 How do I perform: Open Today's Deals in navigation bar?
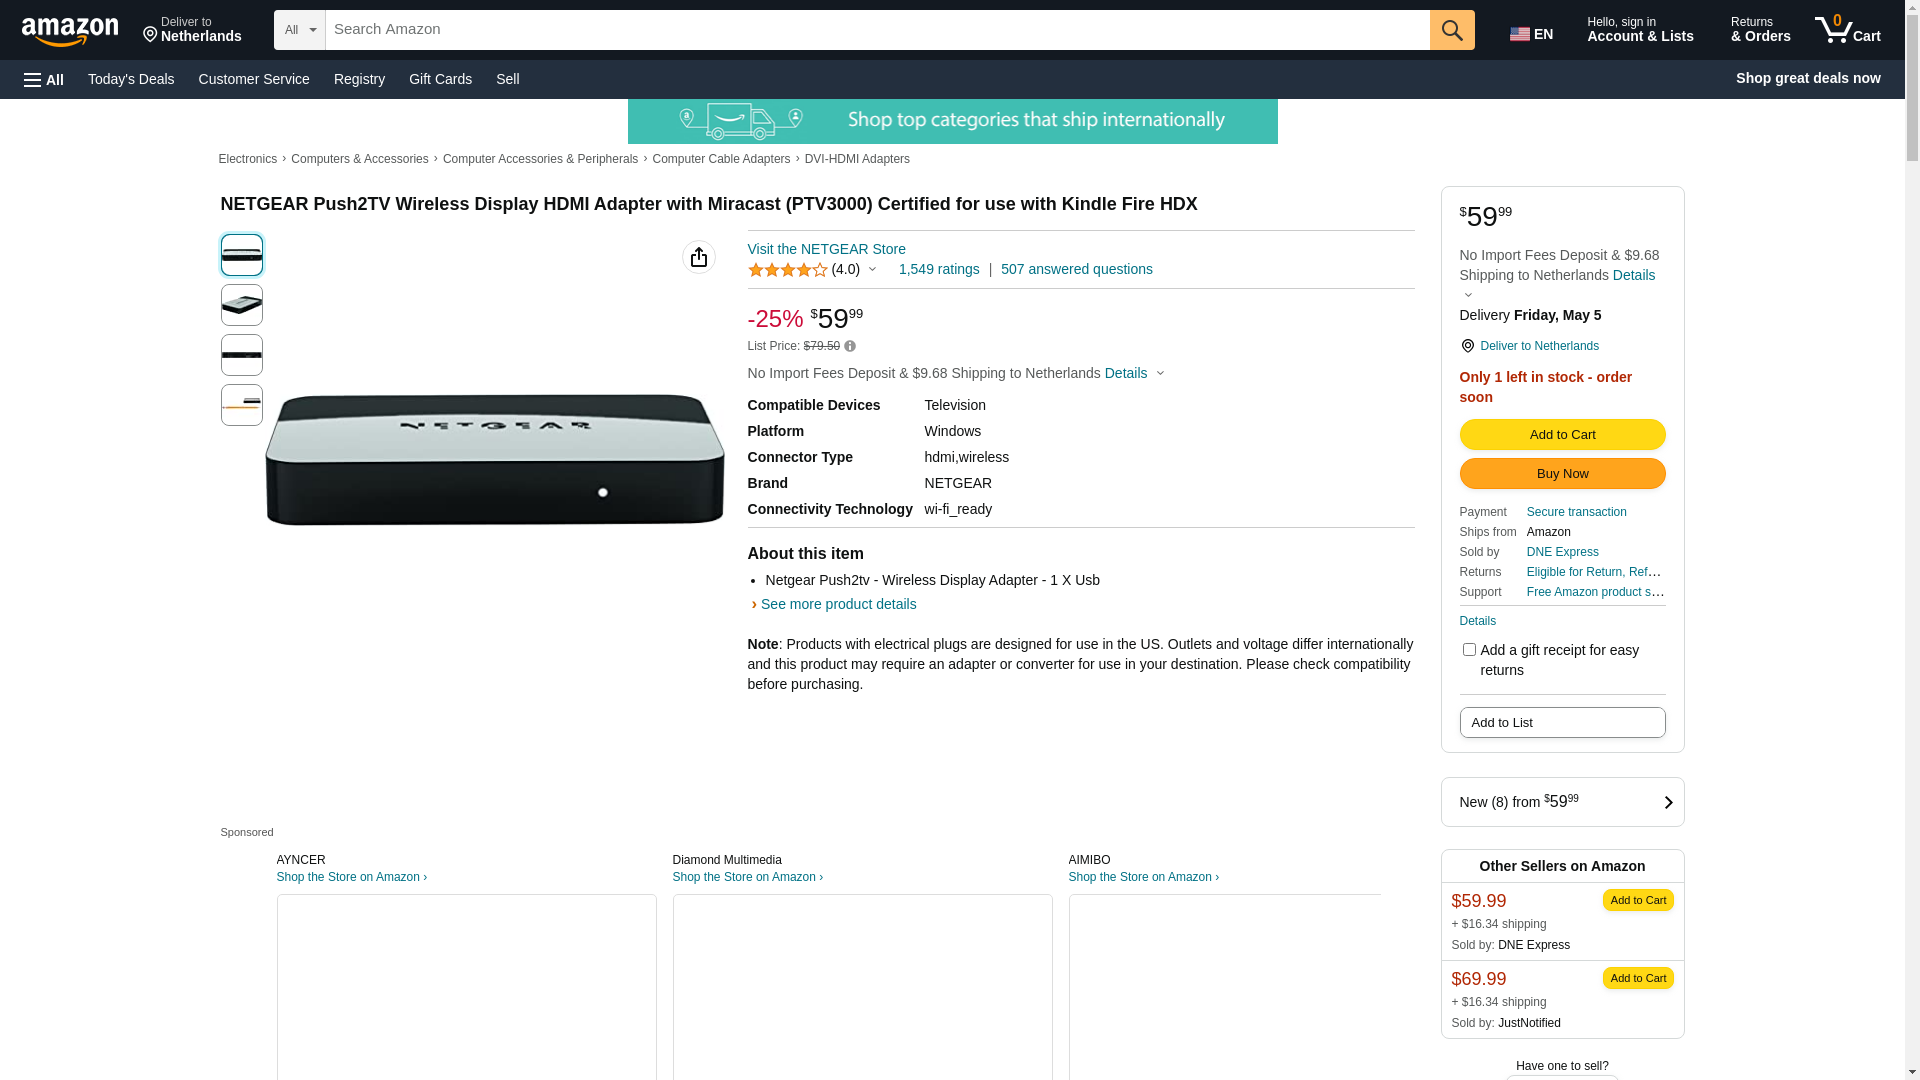tap(131, 79)
